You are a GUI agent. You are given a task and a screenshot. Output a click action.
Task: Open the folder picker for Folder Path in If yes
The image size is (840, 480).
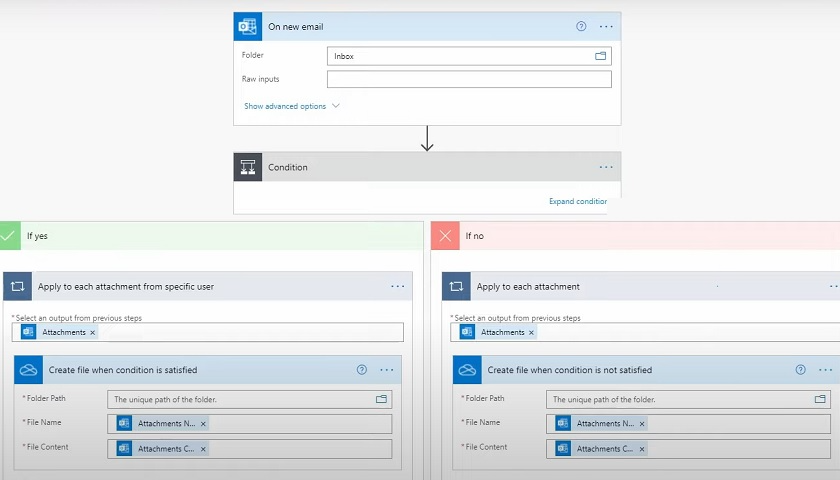pyautogui.click(x=381, y=399)
